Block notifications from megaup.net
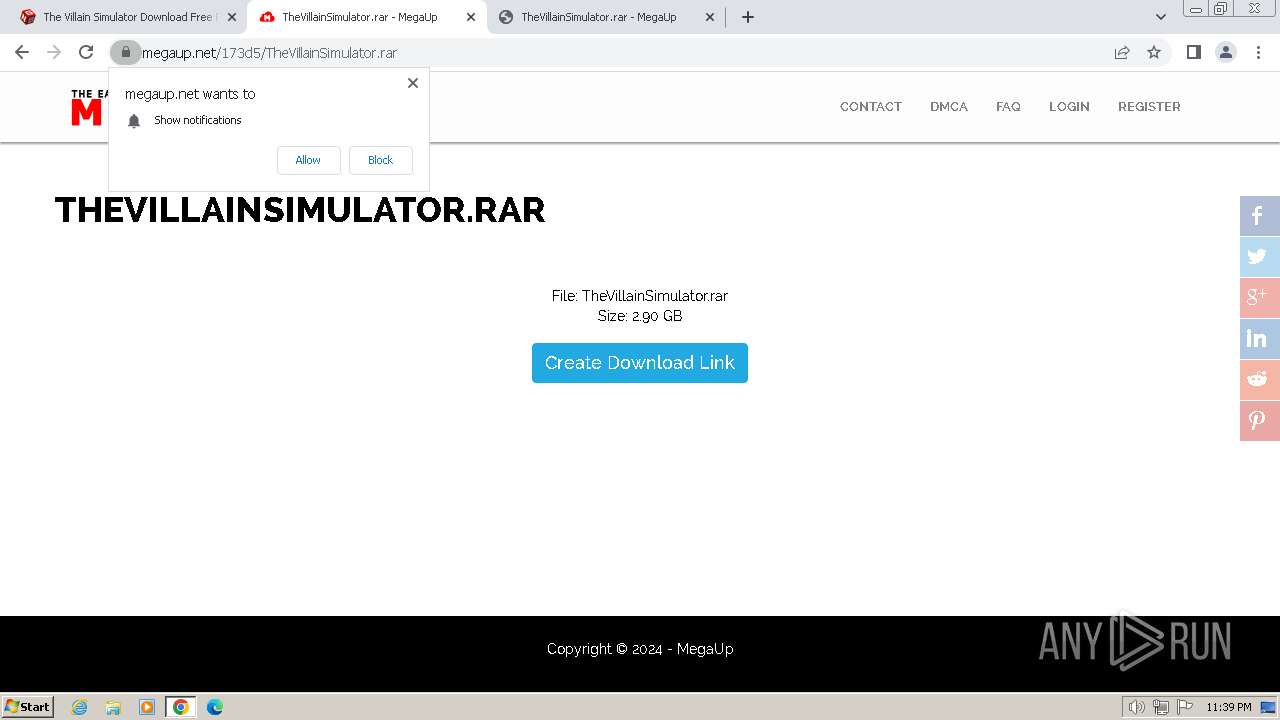Viewport: 1280px width, 720px height. (380, 160)
